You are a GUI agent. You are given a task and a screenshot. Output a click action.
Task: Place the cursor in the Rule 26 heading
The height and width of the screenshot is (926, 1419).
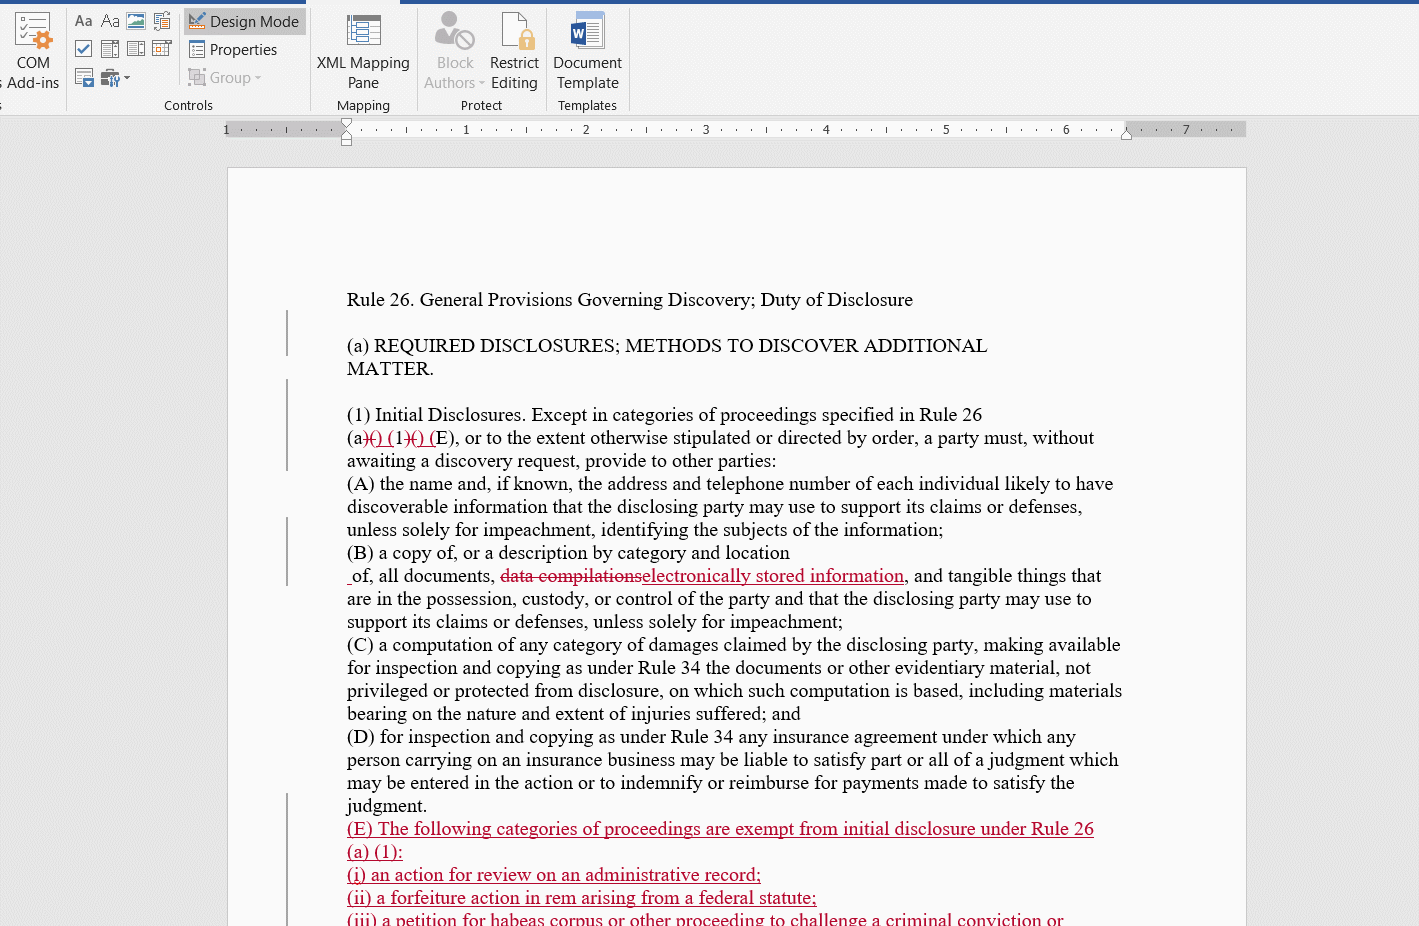pos(628,299)
